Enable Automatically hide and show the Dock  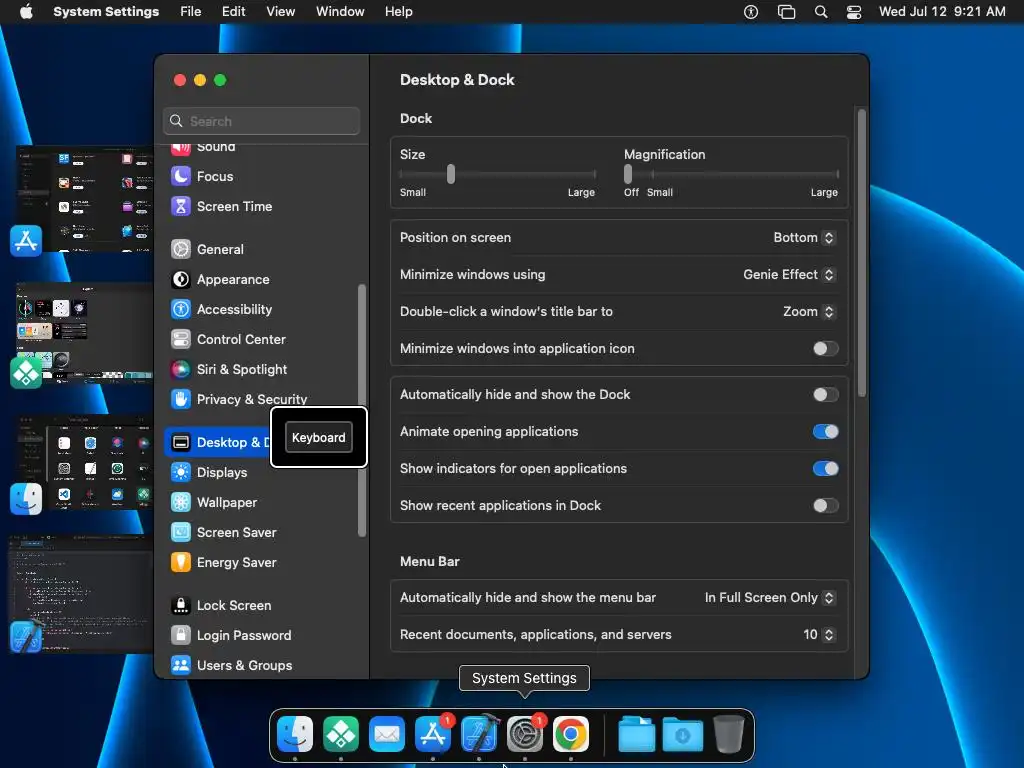coord(825,394)
